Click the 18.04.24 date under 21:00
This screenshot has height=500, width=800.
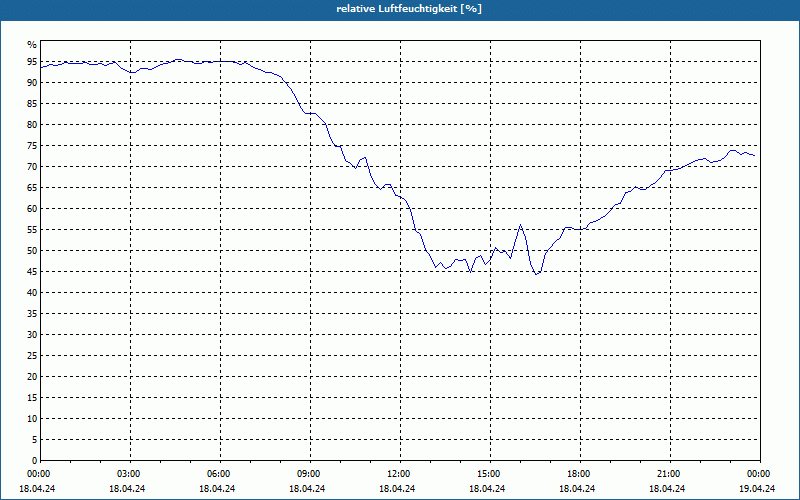point(667,489)
